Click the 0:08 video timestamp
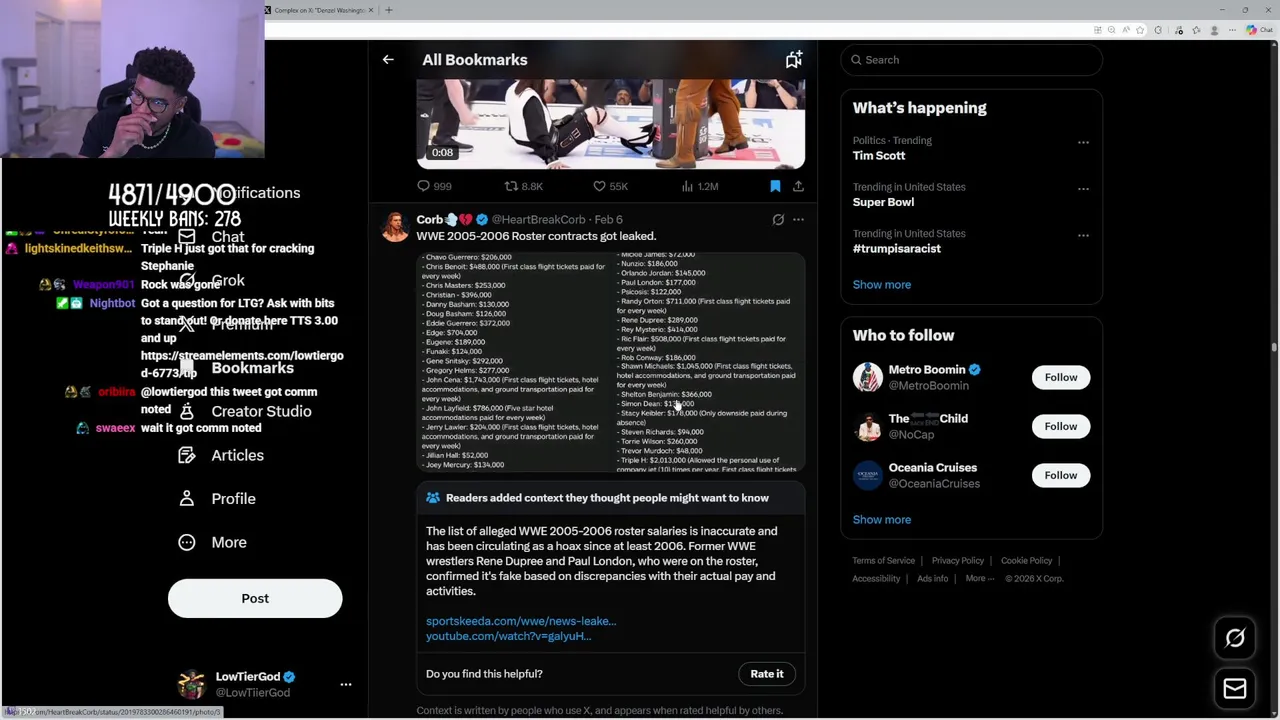The height and width of the screenshot is (720, 1280). (x=442, y=152)
